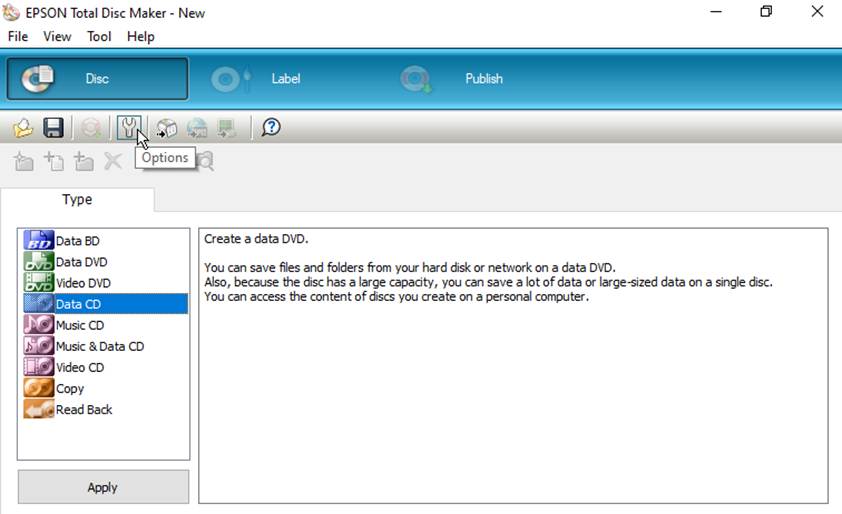The image size is (842, 514).
Task: Select the Disc view button
Action: pyautogui.click(x=97, y=79)
